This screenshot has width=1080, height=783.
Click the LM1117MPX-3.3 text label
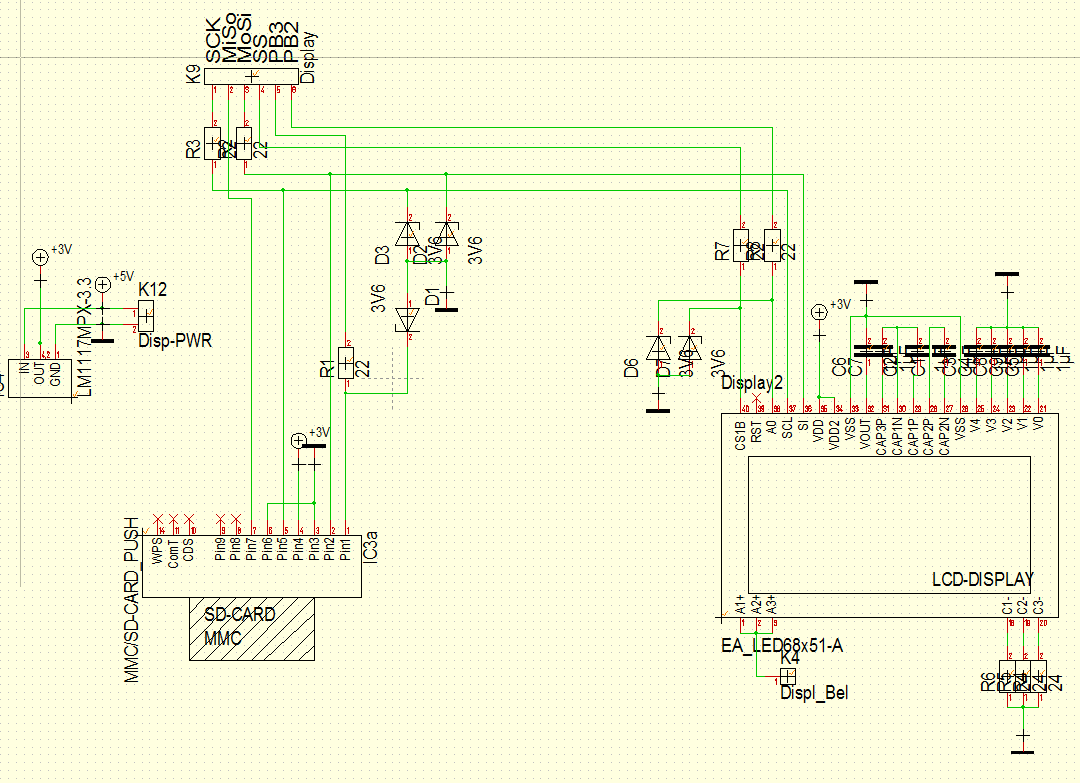pos(84,337)
